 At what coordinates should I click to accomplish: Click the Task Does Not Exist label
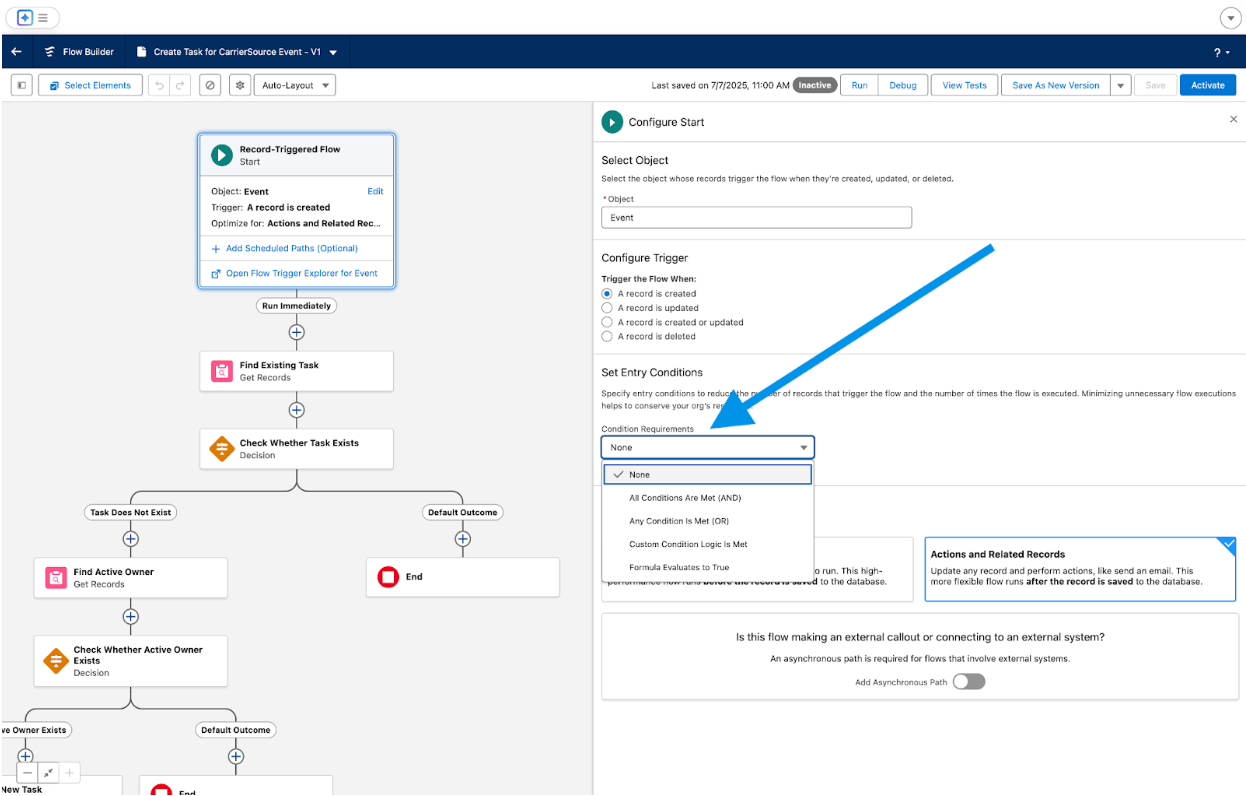[x=130, y=512]
